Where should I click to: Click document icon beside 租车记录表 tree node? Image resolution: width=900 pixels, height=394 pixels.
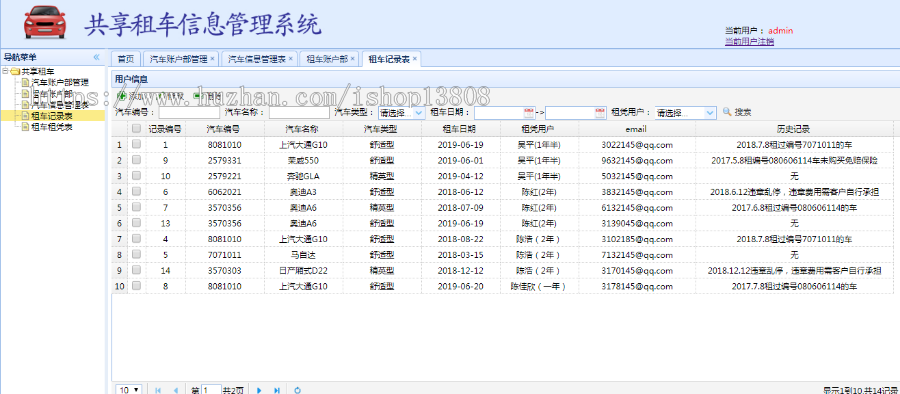[25, 116]
